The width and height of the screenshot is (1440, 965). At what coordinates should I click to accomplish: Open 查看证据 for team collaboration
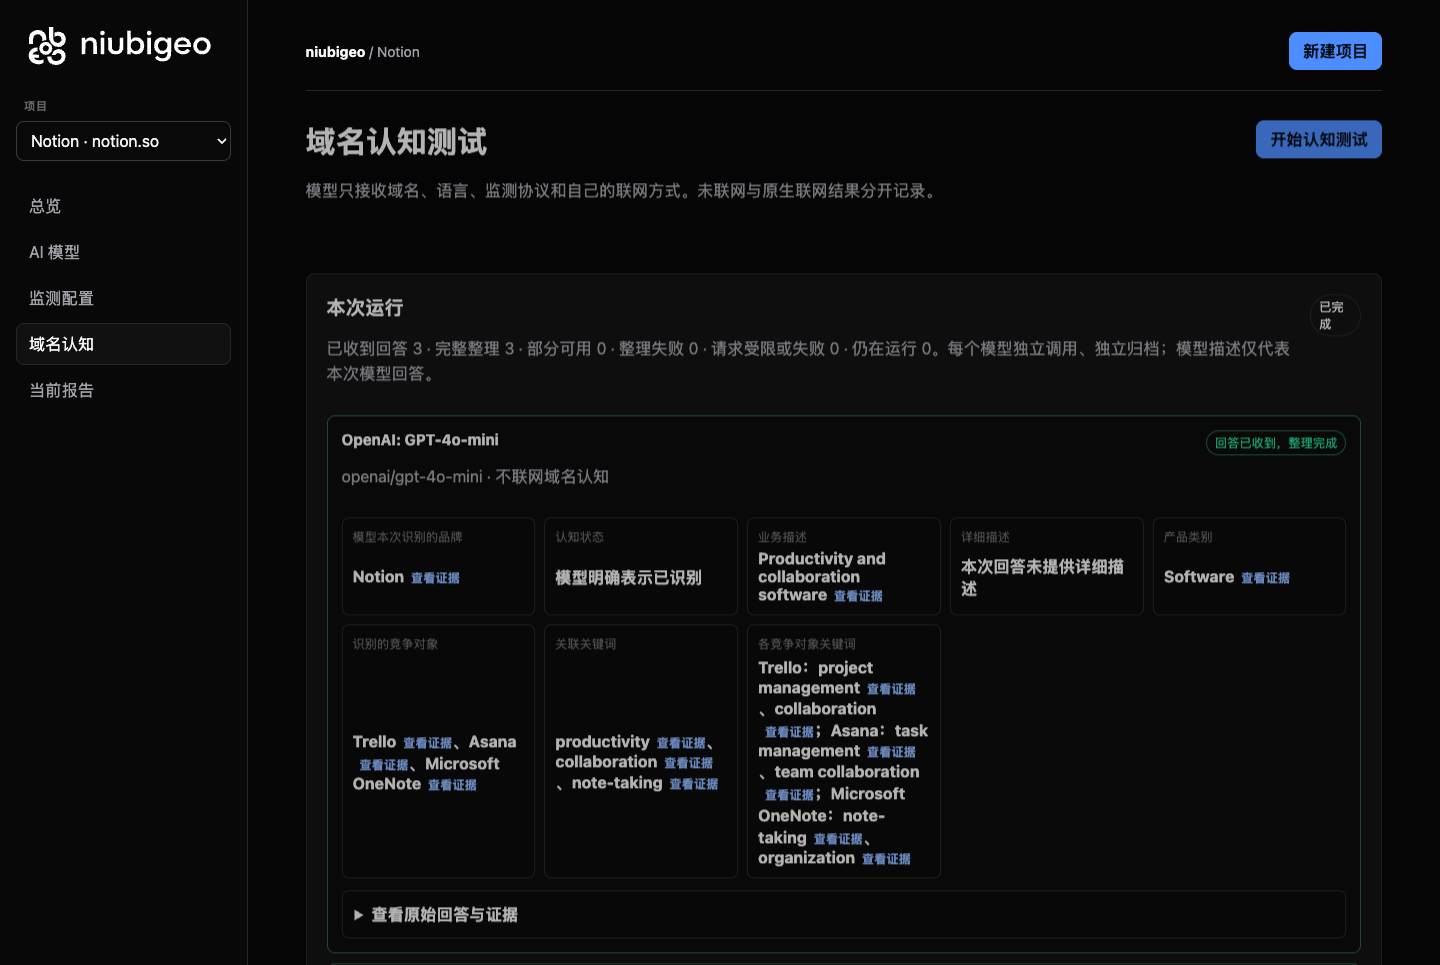point(790,795)
